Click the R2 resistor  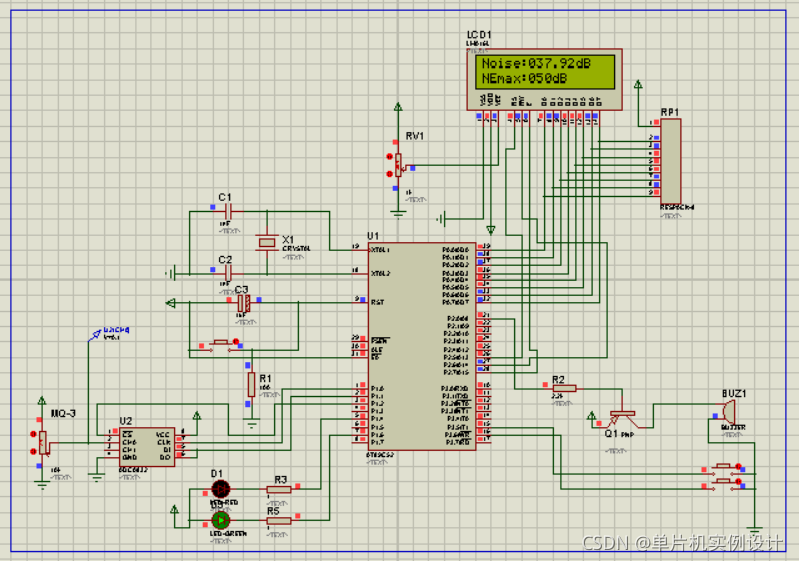[x=559, y=389]
